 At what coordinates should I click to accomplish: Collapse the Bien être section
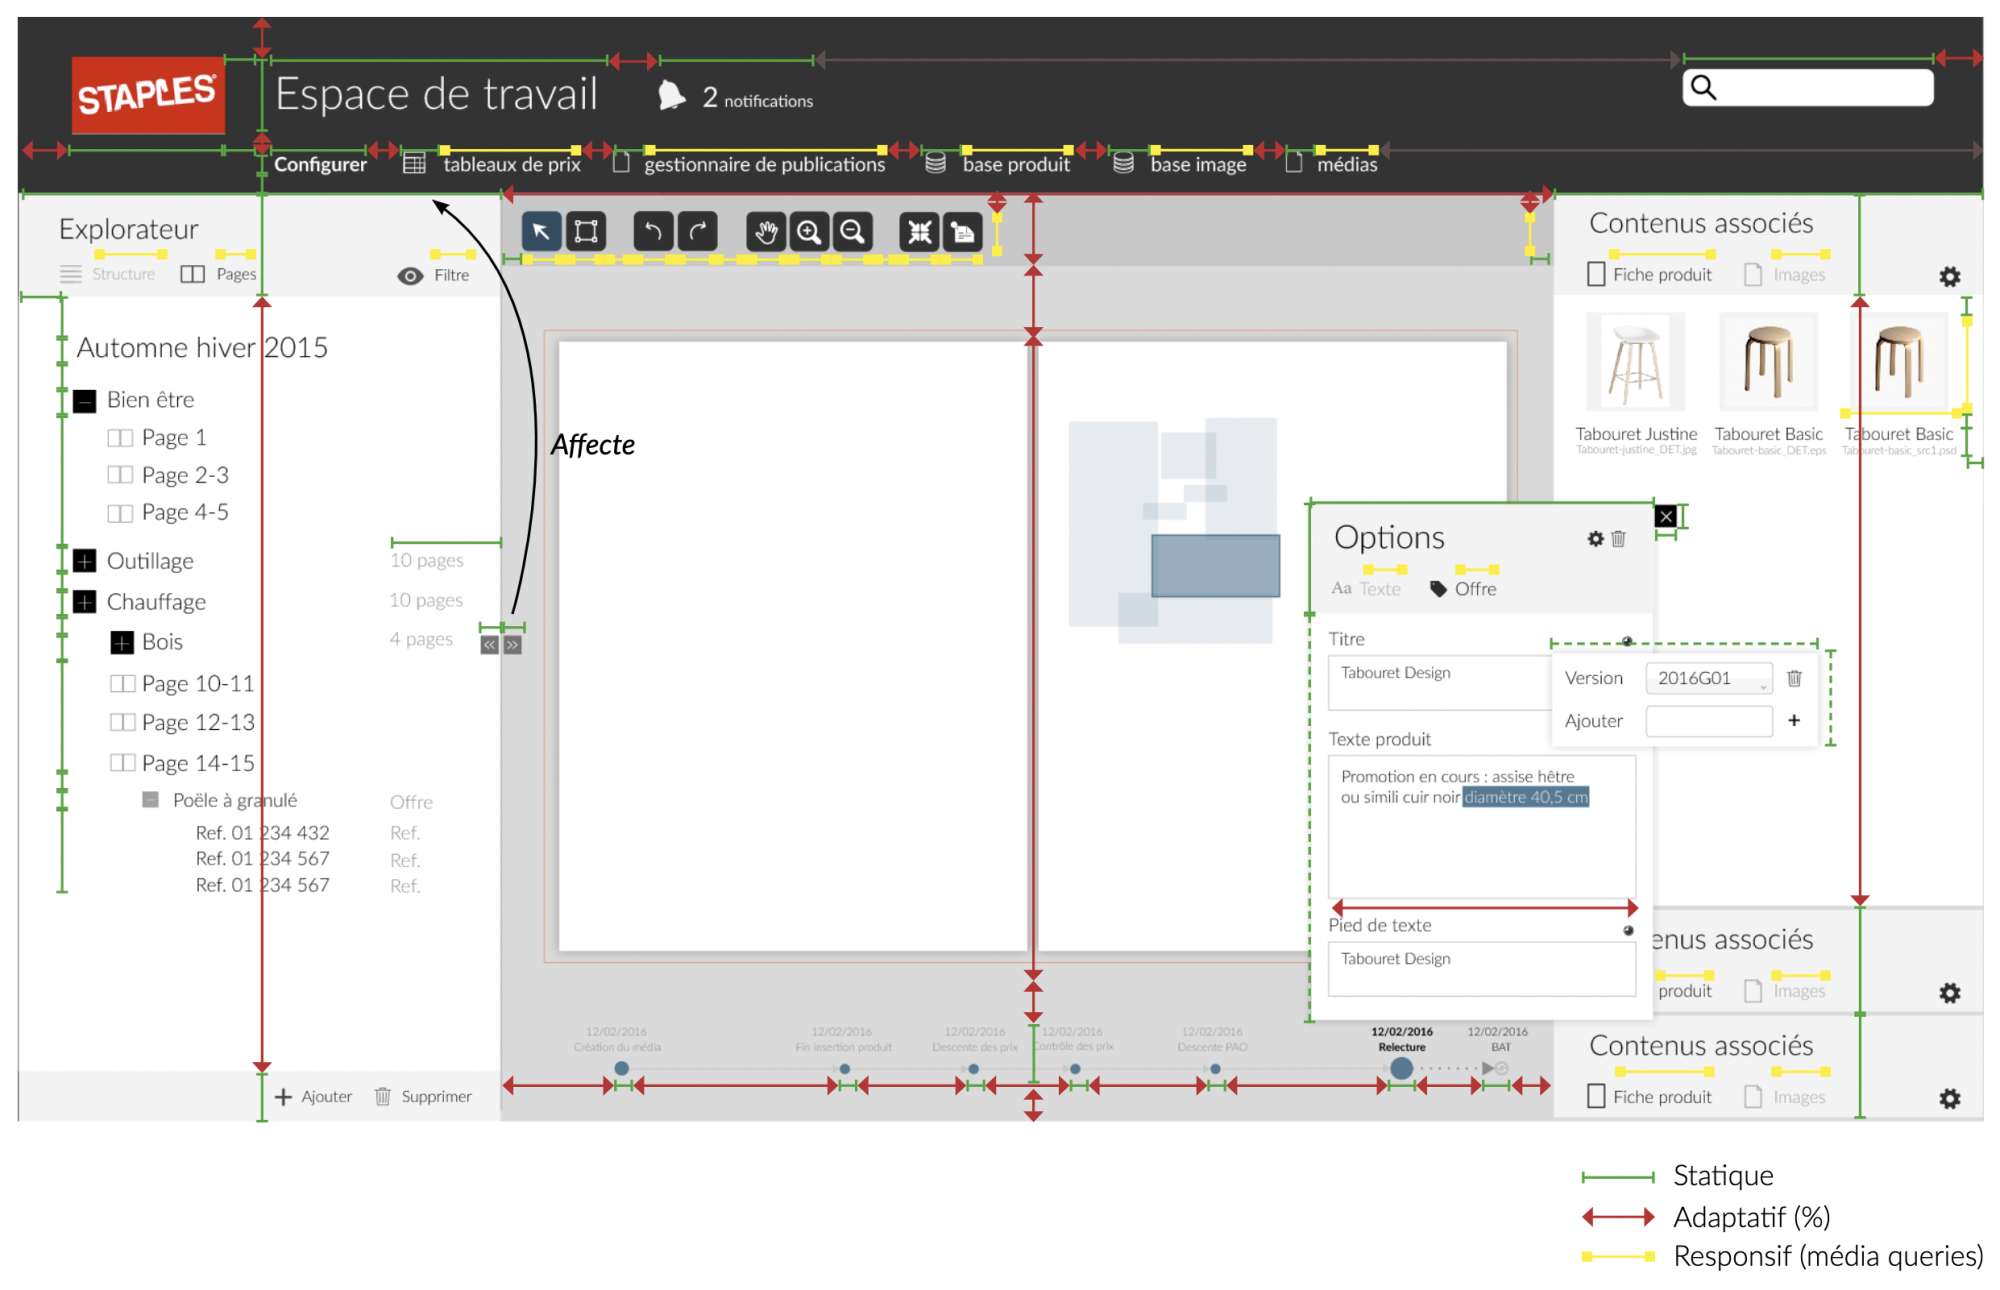click(x=85, y=400)
